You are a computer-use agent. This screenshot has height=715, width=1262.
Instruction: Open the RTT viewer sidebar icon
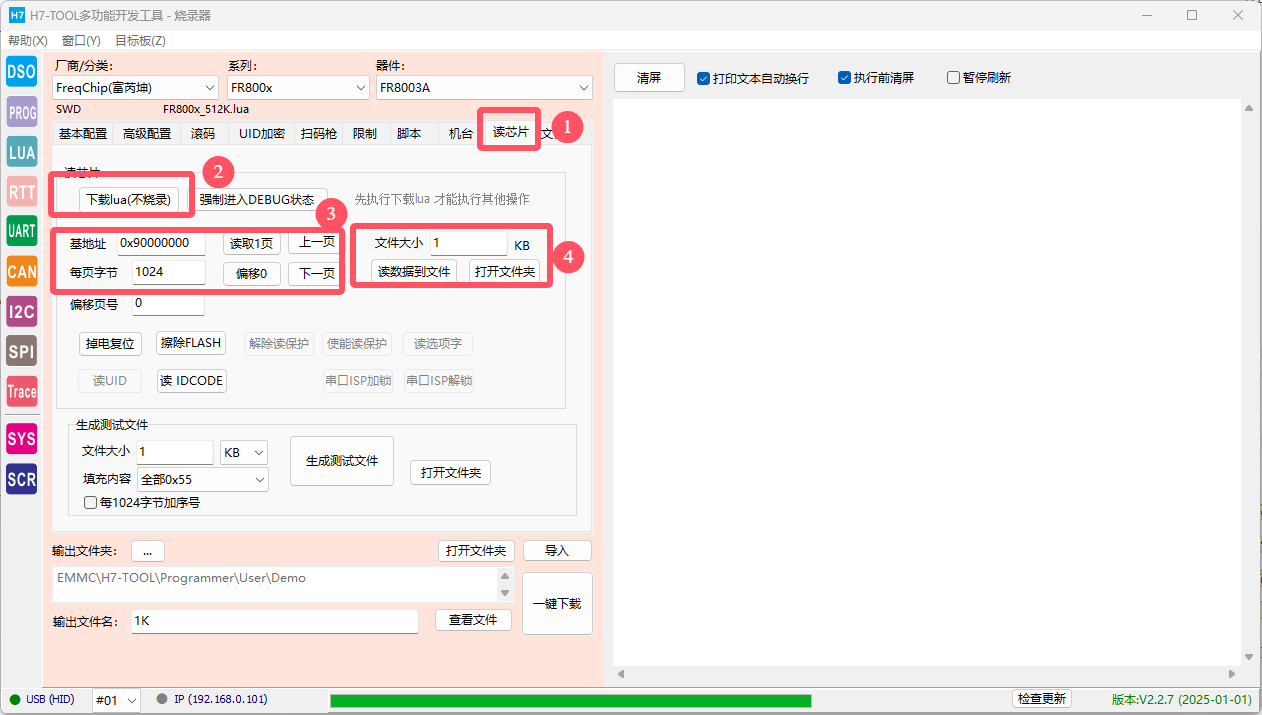(x=21, y=191)
